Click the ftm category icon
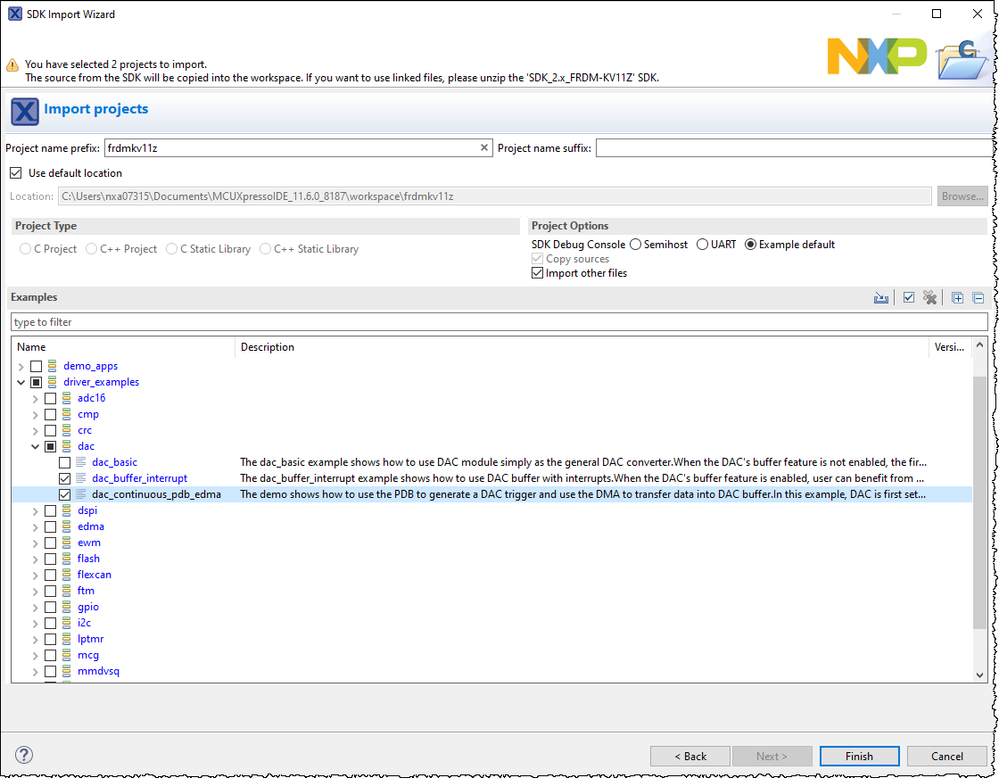 [x=66, y=591]
